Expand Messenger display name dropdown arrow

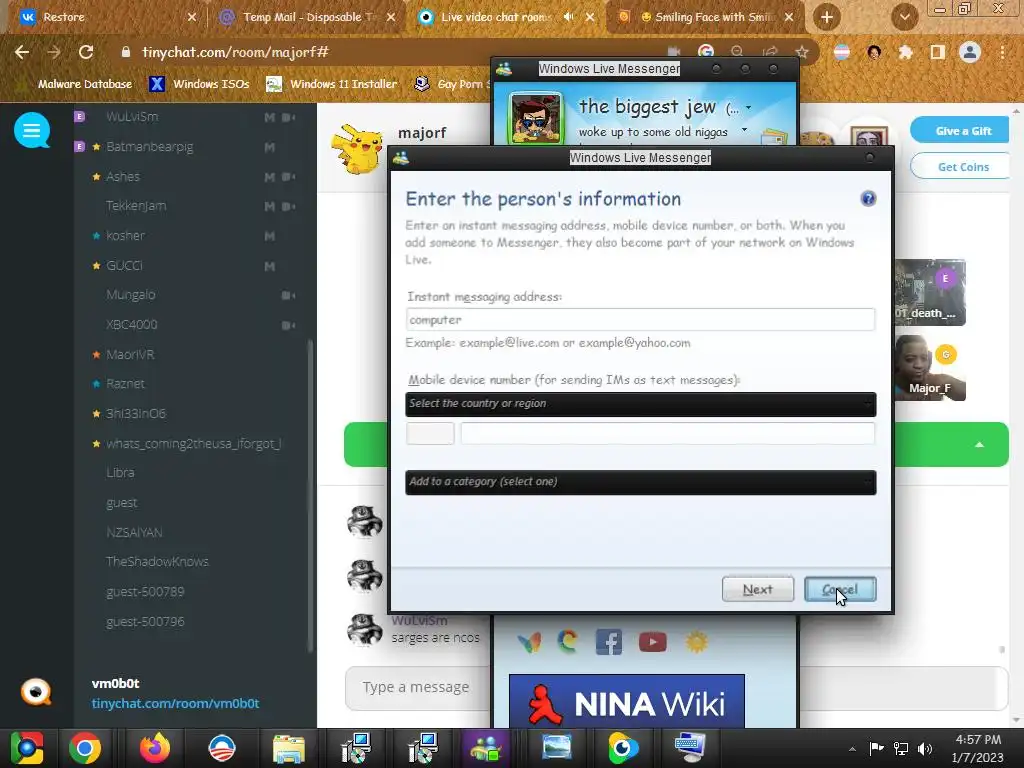[748, 108]
